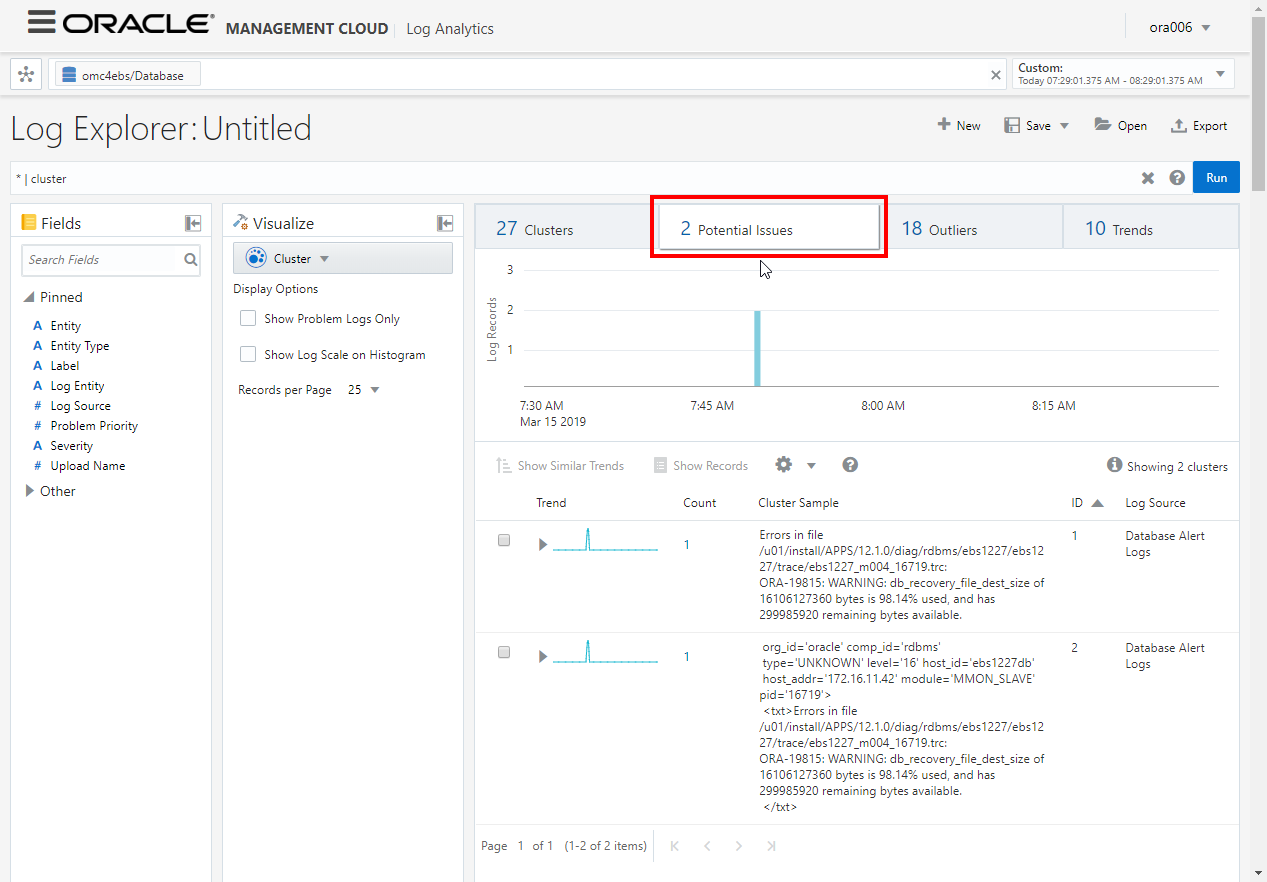Collapse the Fields panel
The image size is (1267, 882).
point(193,223)
